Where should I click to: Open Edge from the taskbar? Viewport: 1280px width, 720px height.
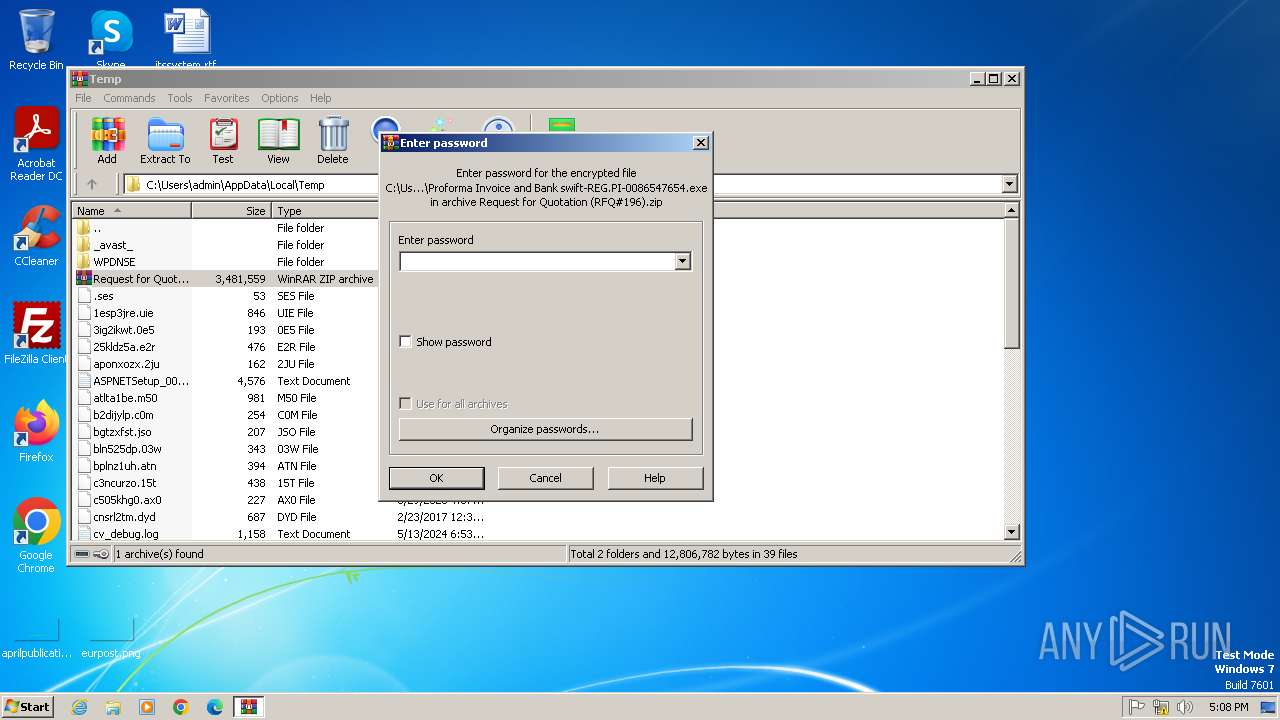pos(215,707)
